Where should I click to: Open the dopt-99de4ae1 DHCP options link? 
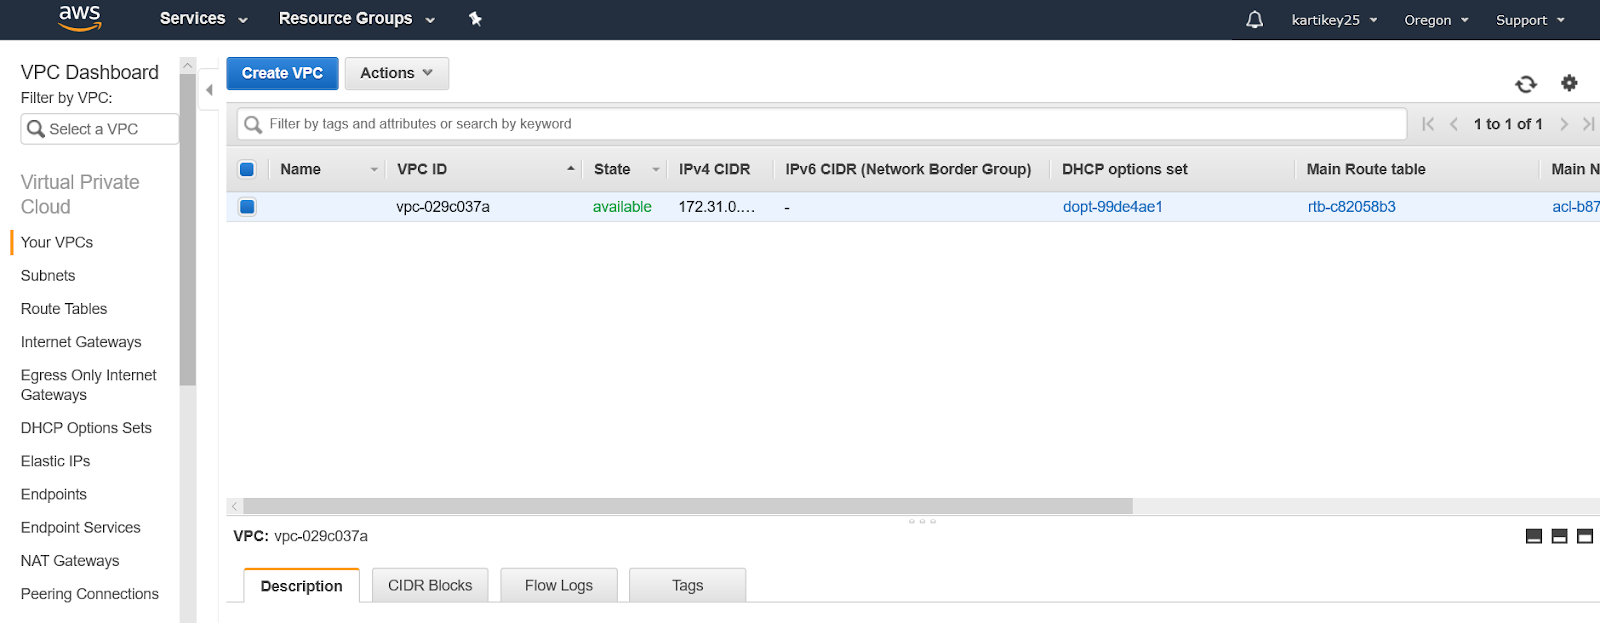[1112, 207]
